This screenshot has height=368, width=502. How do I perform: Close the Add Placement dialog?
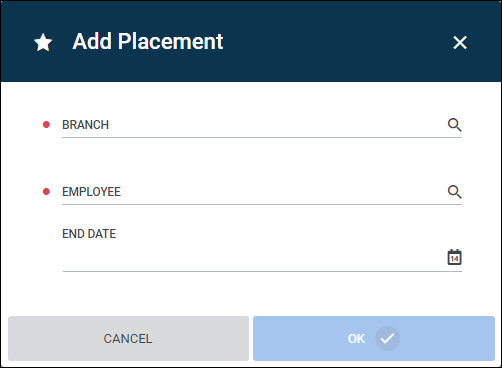(x=460, y=43)
